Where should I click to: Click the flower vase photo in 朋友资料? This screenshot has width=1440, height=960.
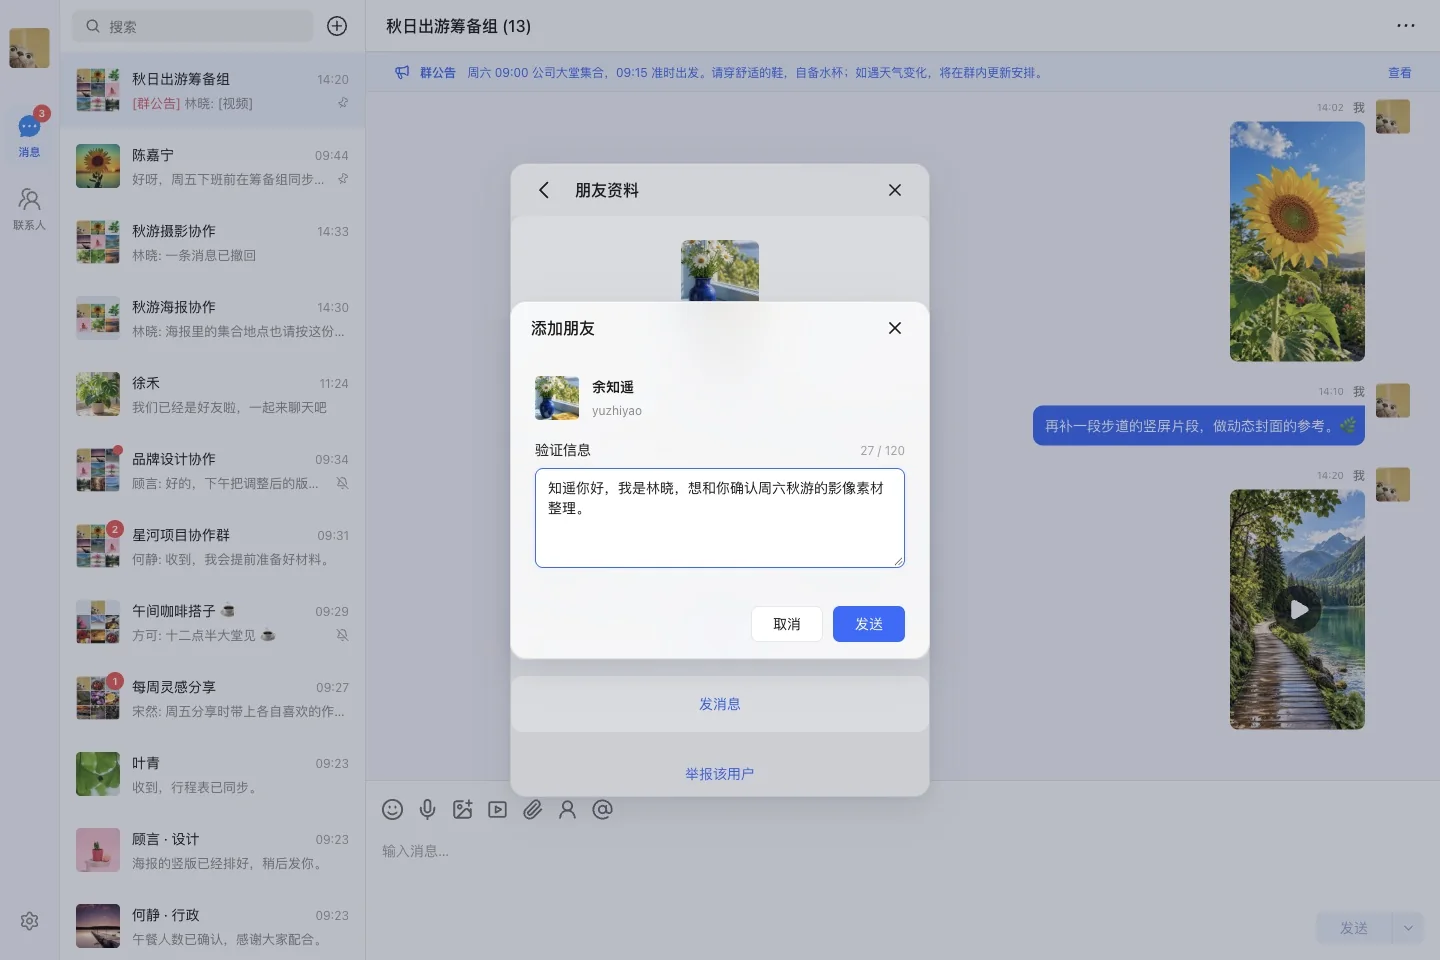[x=720, y=271]
